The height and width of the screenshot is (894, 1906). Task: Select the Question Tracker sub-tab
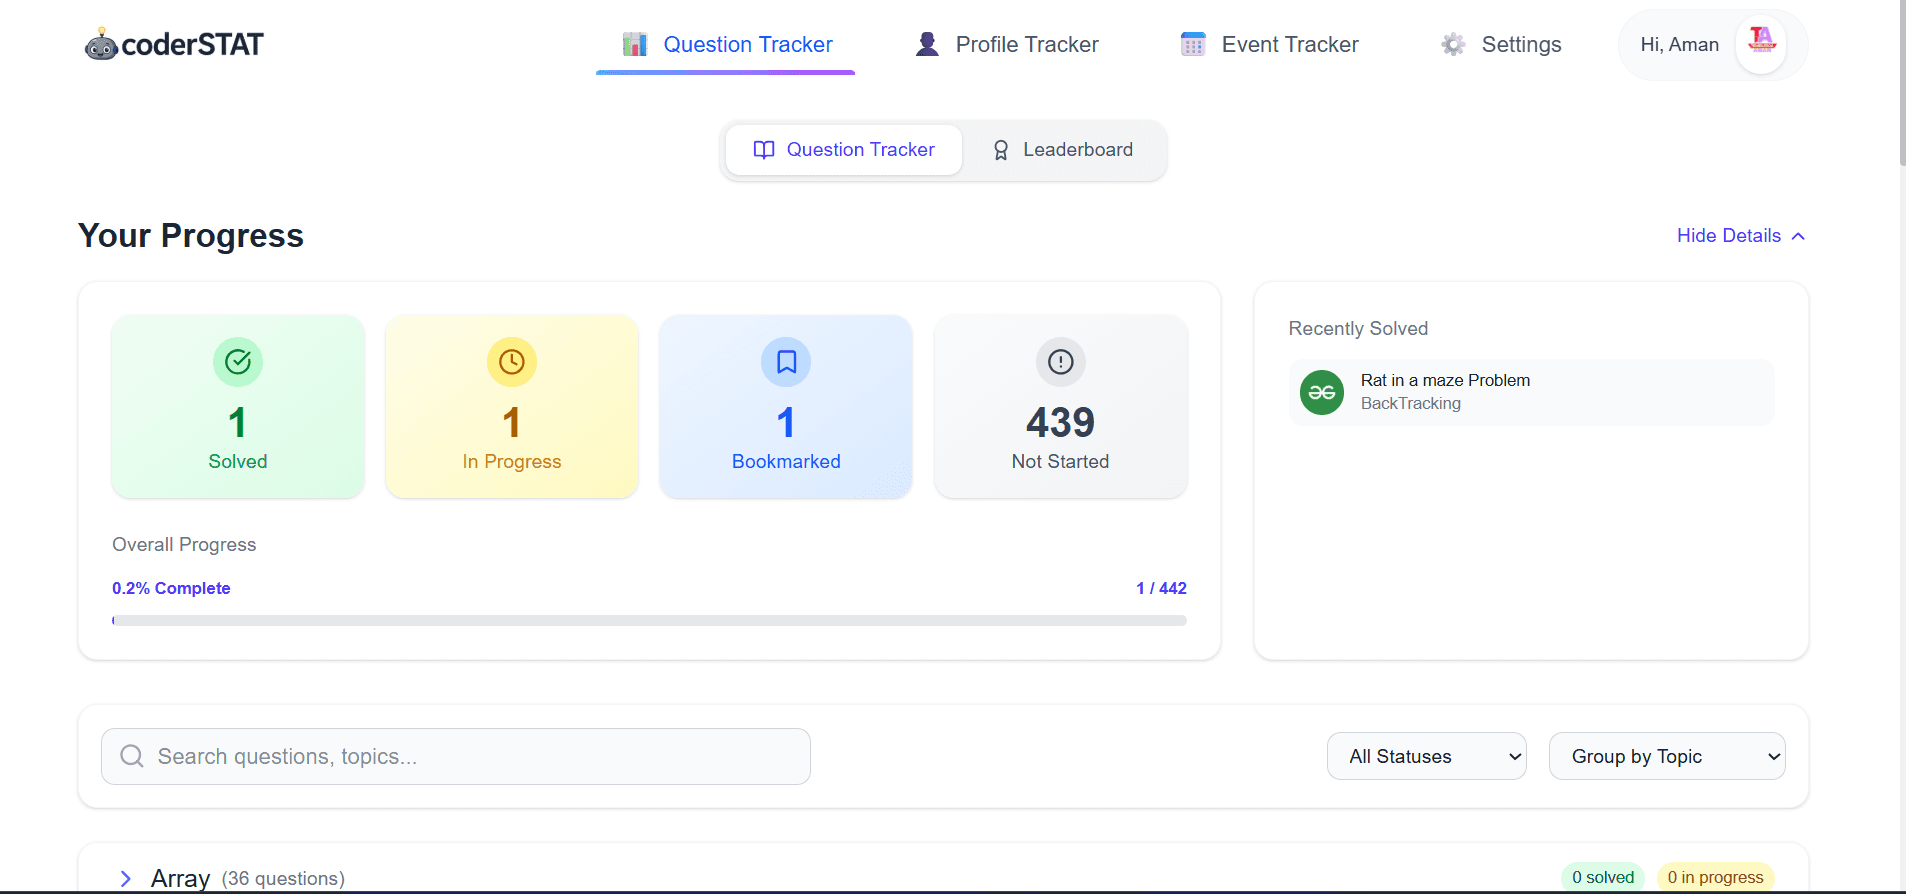[844, 150]
